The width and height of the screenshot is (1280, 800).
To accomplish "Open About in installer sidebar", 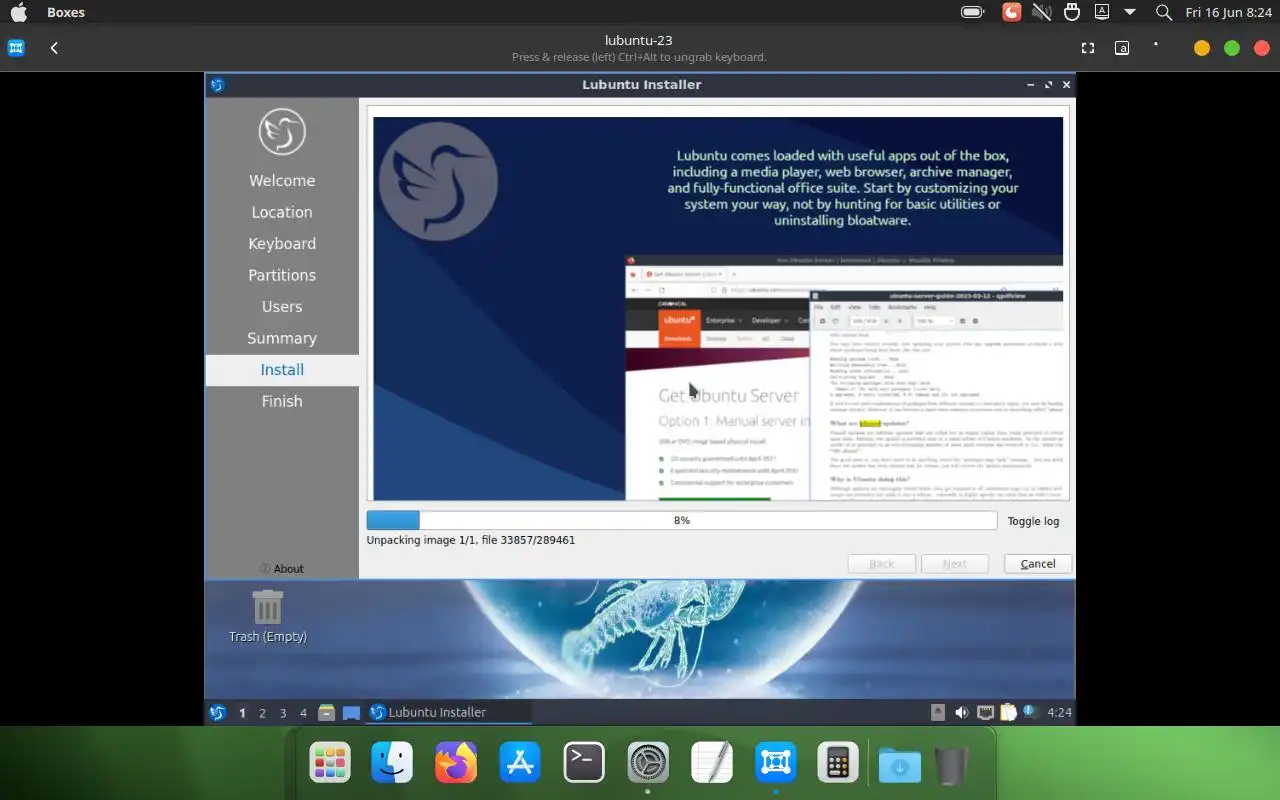I will (x=282, y=569).
